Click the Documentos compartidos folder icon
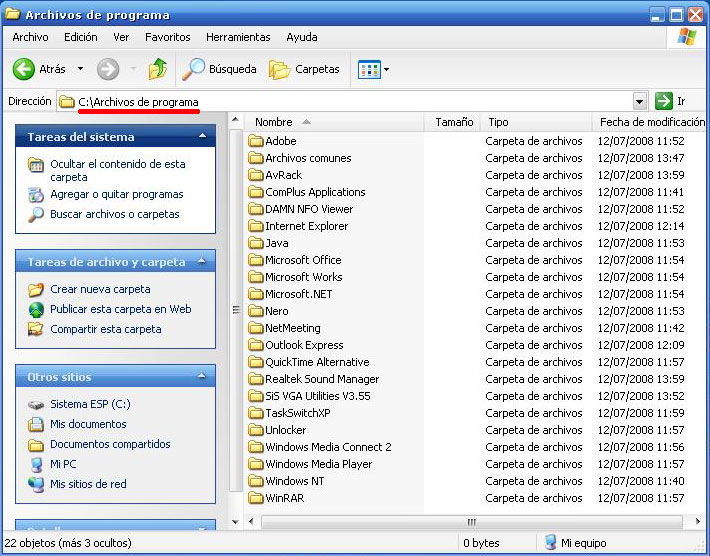Image resolution: width=710 pixels, height=556 pixels. pos(36,445)
